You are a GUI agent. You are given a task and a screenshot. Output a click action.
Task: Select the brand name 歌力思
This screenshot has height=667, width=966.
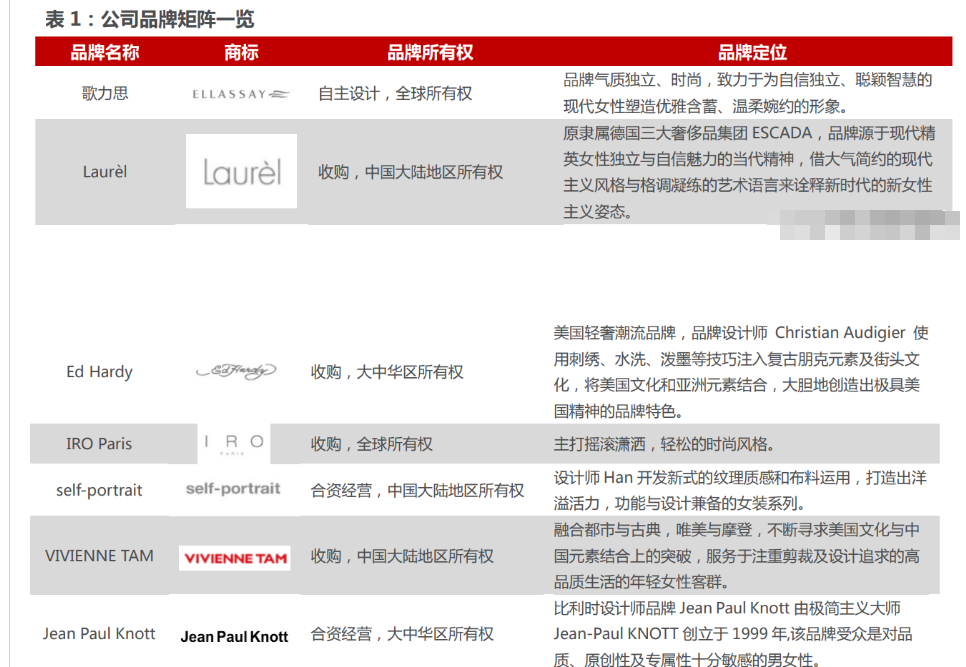point(105,93)
